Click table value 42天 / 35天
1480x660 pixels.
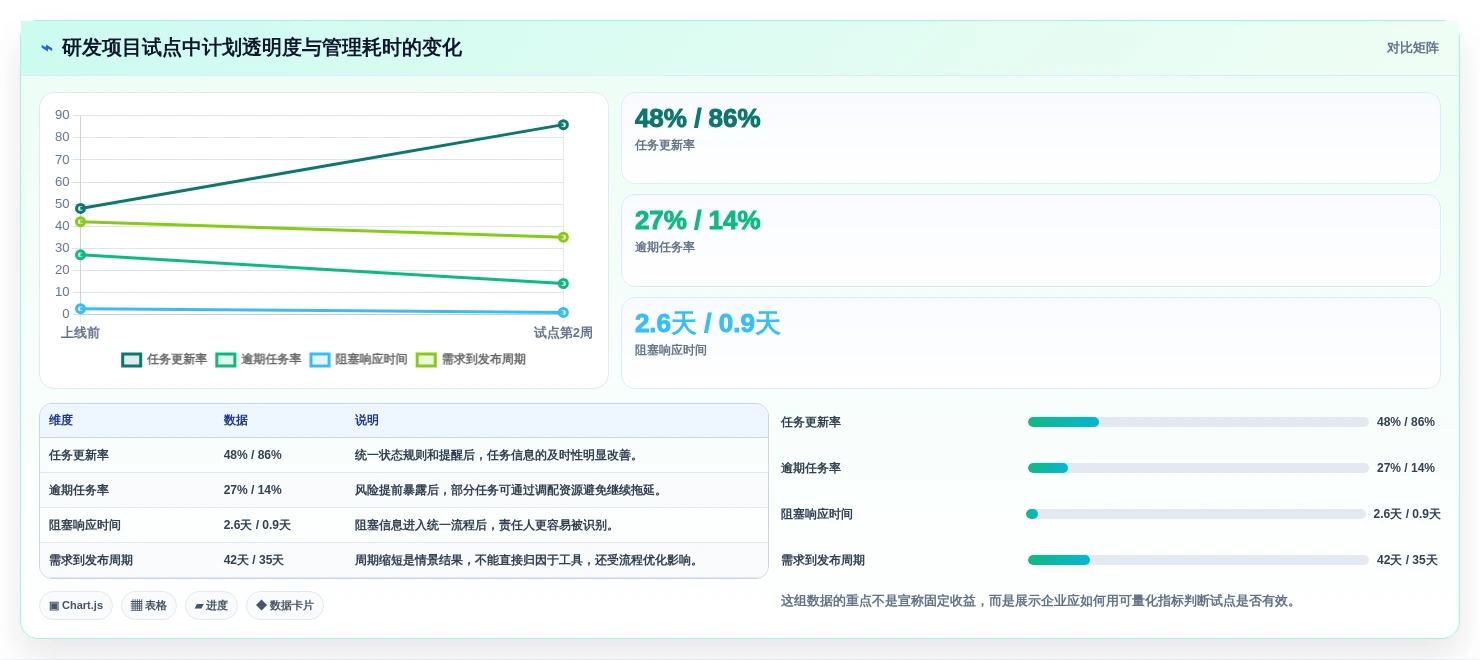click(x=254, y=560)
